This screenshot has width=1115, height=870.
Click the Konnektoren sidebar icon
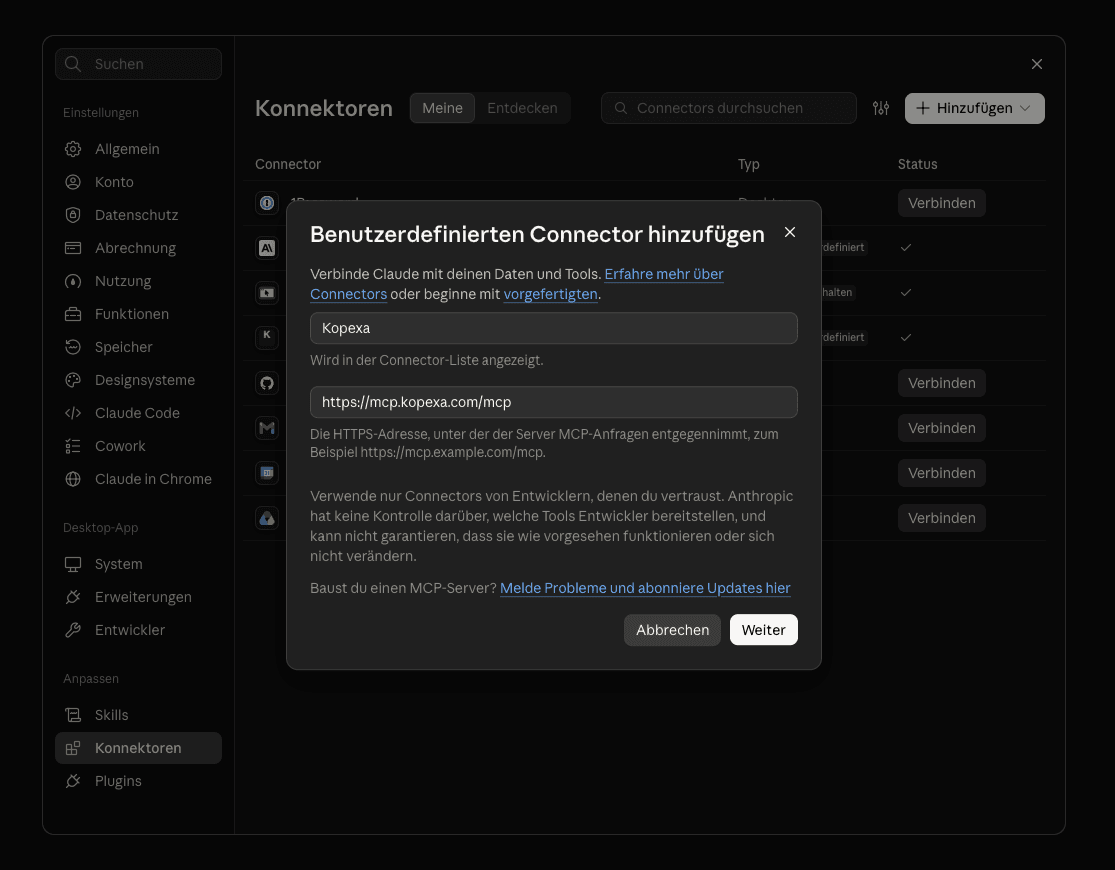tap(73, 748)
